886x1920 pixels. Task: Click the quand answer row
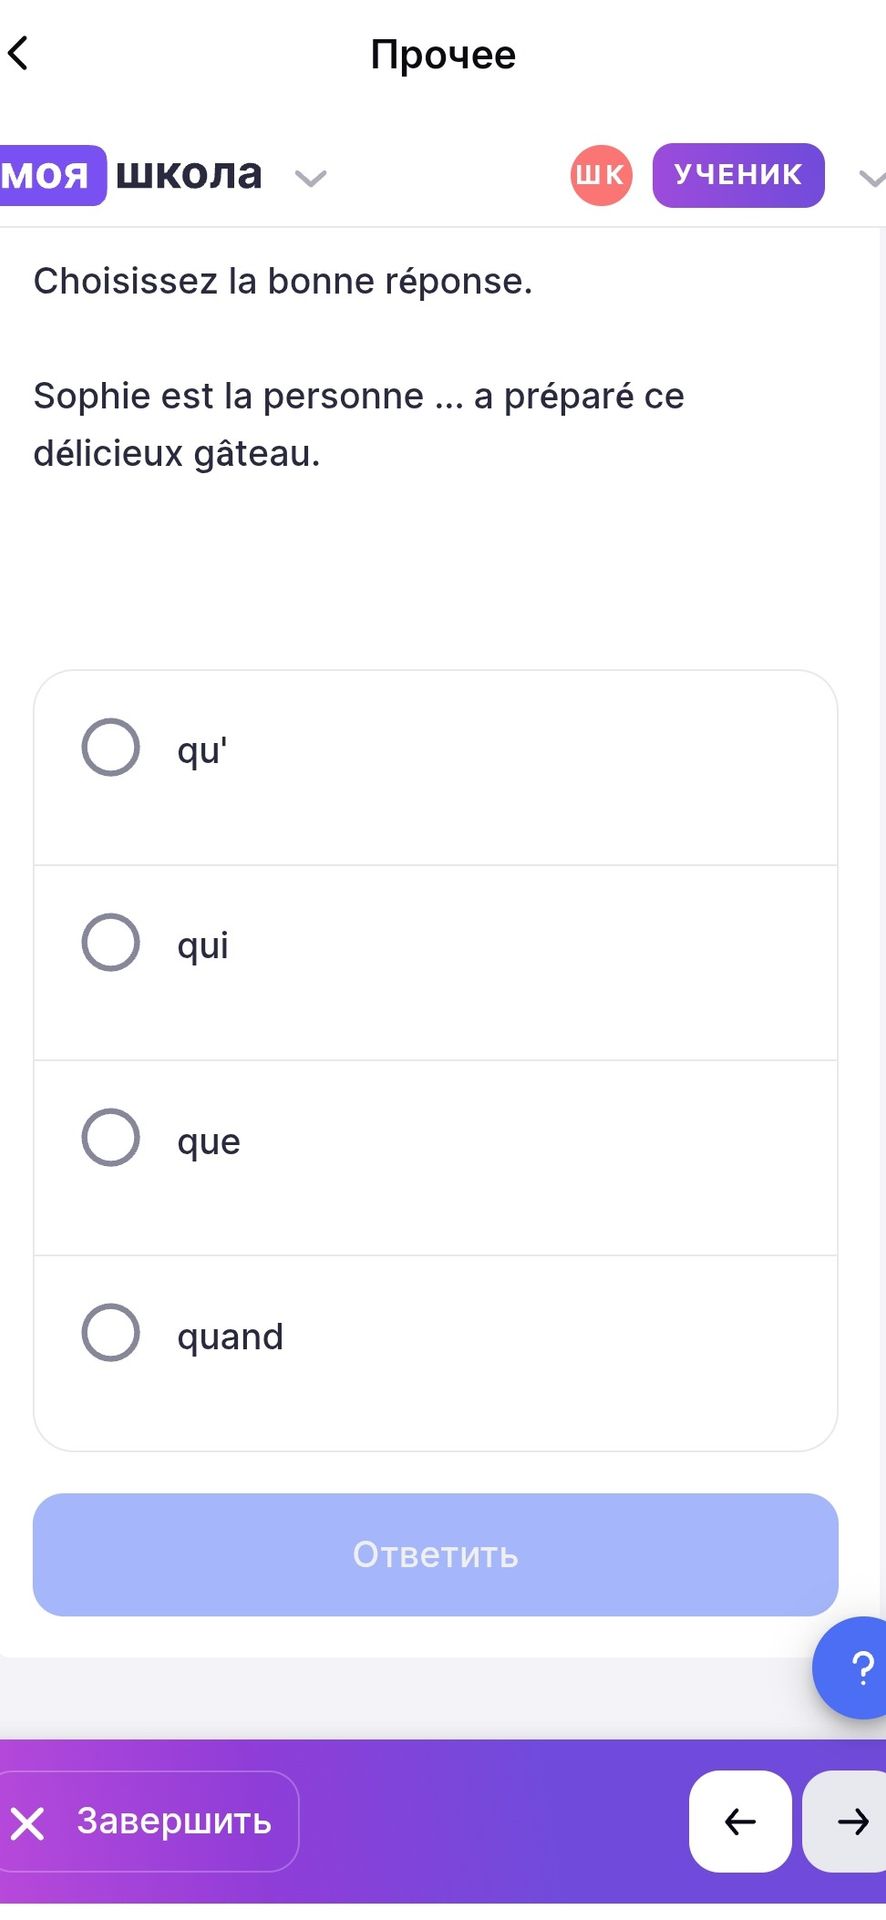point(435,1353)
